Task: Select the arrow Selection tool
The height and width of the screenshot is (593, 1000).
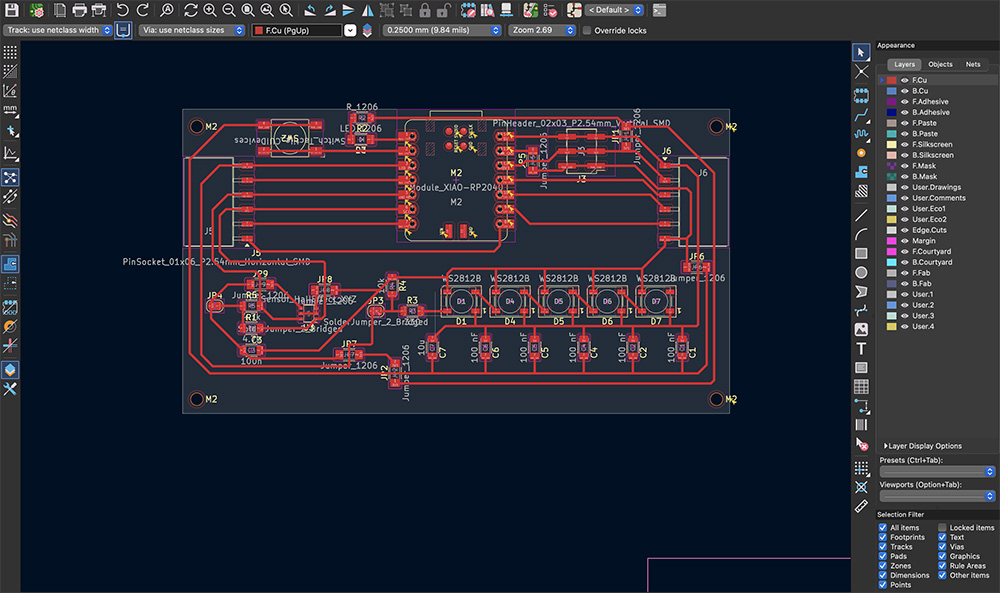Action: 861,52
